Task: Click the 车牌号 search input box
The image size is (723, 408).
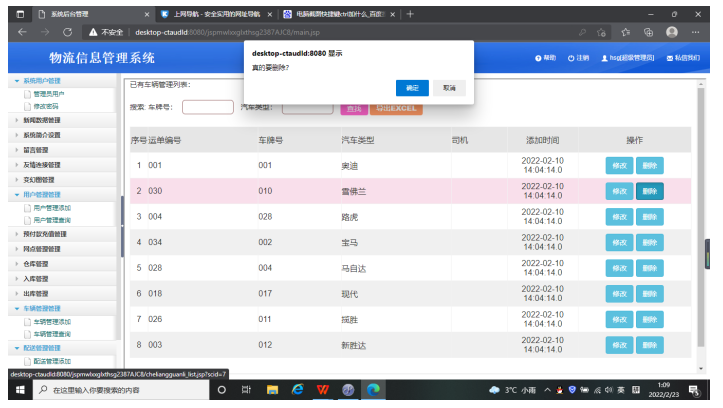Action: (x=208, y=107)
